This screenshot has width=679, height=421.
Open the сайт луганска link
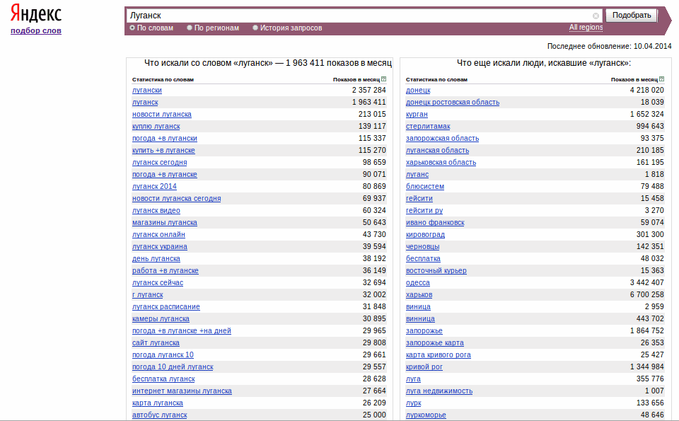(x=155, y=343)
